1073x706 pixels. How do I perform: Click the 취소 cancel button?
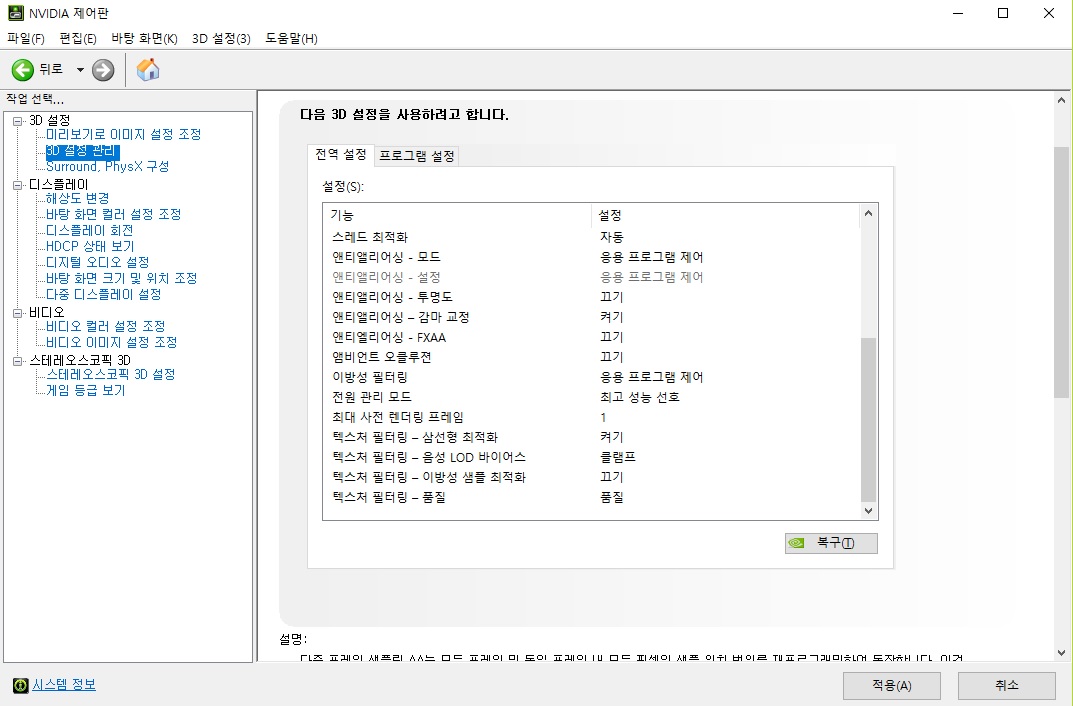tap(1007, 685)
